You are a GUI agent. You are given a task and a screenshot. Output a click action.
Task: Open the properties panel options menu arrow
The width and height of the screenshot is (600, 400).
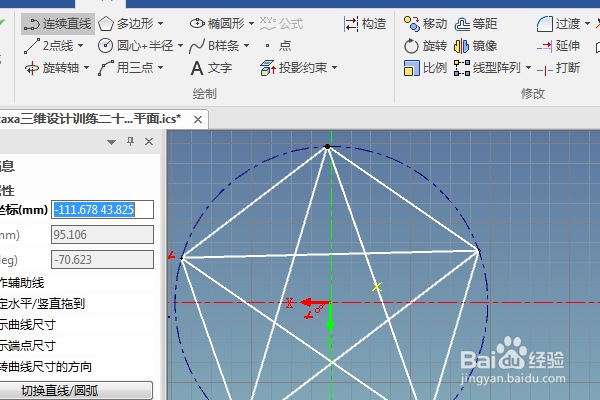(111, 142)
